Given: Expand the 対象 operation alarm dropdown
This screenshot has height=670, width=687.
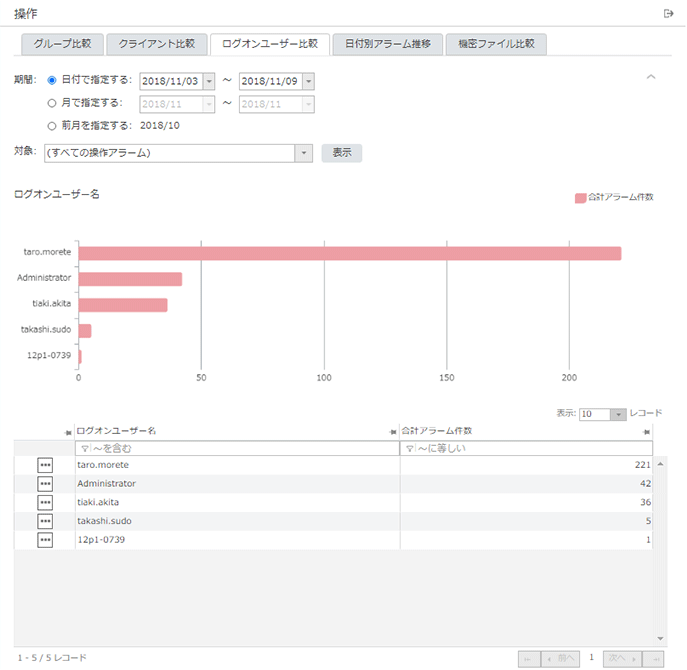Looking at the screenshot, I should 304,153.
